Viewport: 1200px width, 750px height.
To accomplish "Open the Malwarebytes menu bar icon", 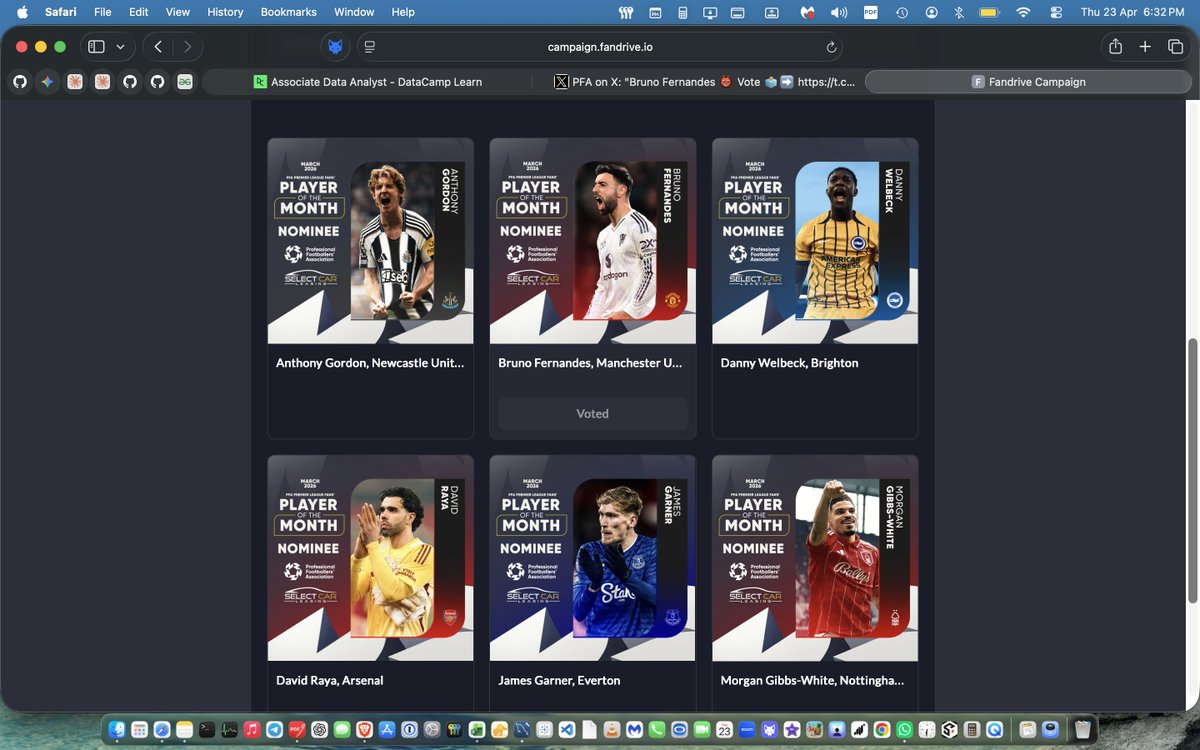I will coord(807,12).
